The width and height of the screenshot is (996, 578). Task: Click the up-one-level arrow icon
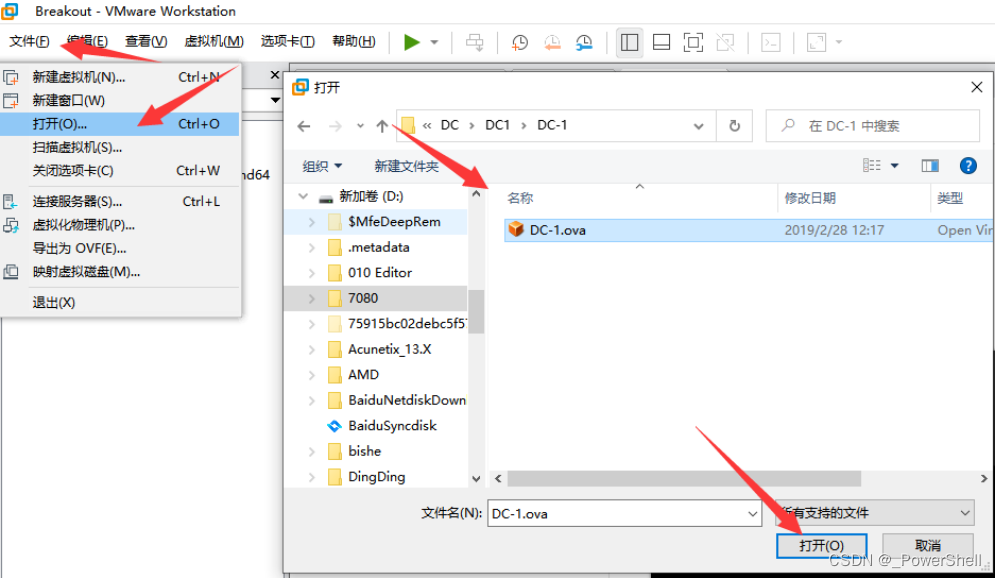click(x=382, y=126)
